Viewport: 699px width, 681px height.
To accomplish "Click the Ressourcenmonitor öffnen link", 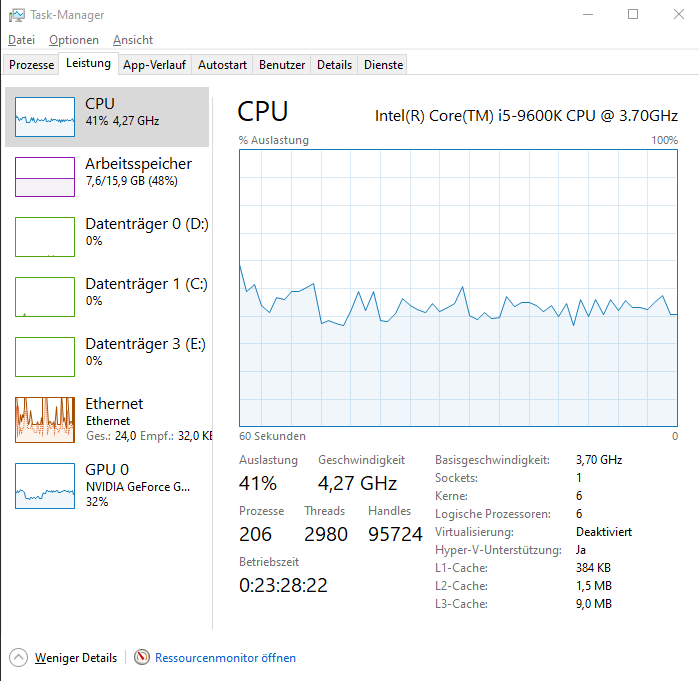I will pyautogui.click(x=225, y=658).
